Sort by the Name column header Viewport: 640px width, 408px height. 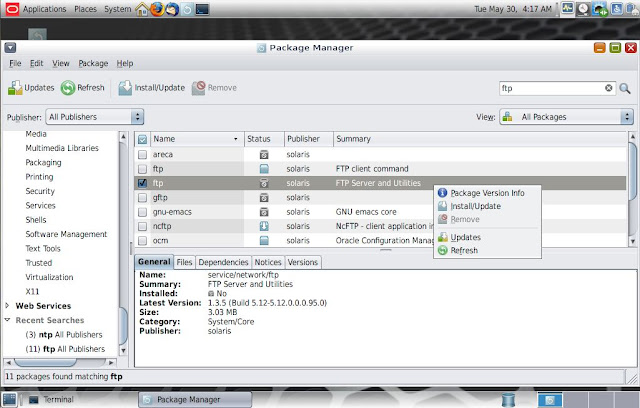coord(197,139)
